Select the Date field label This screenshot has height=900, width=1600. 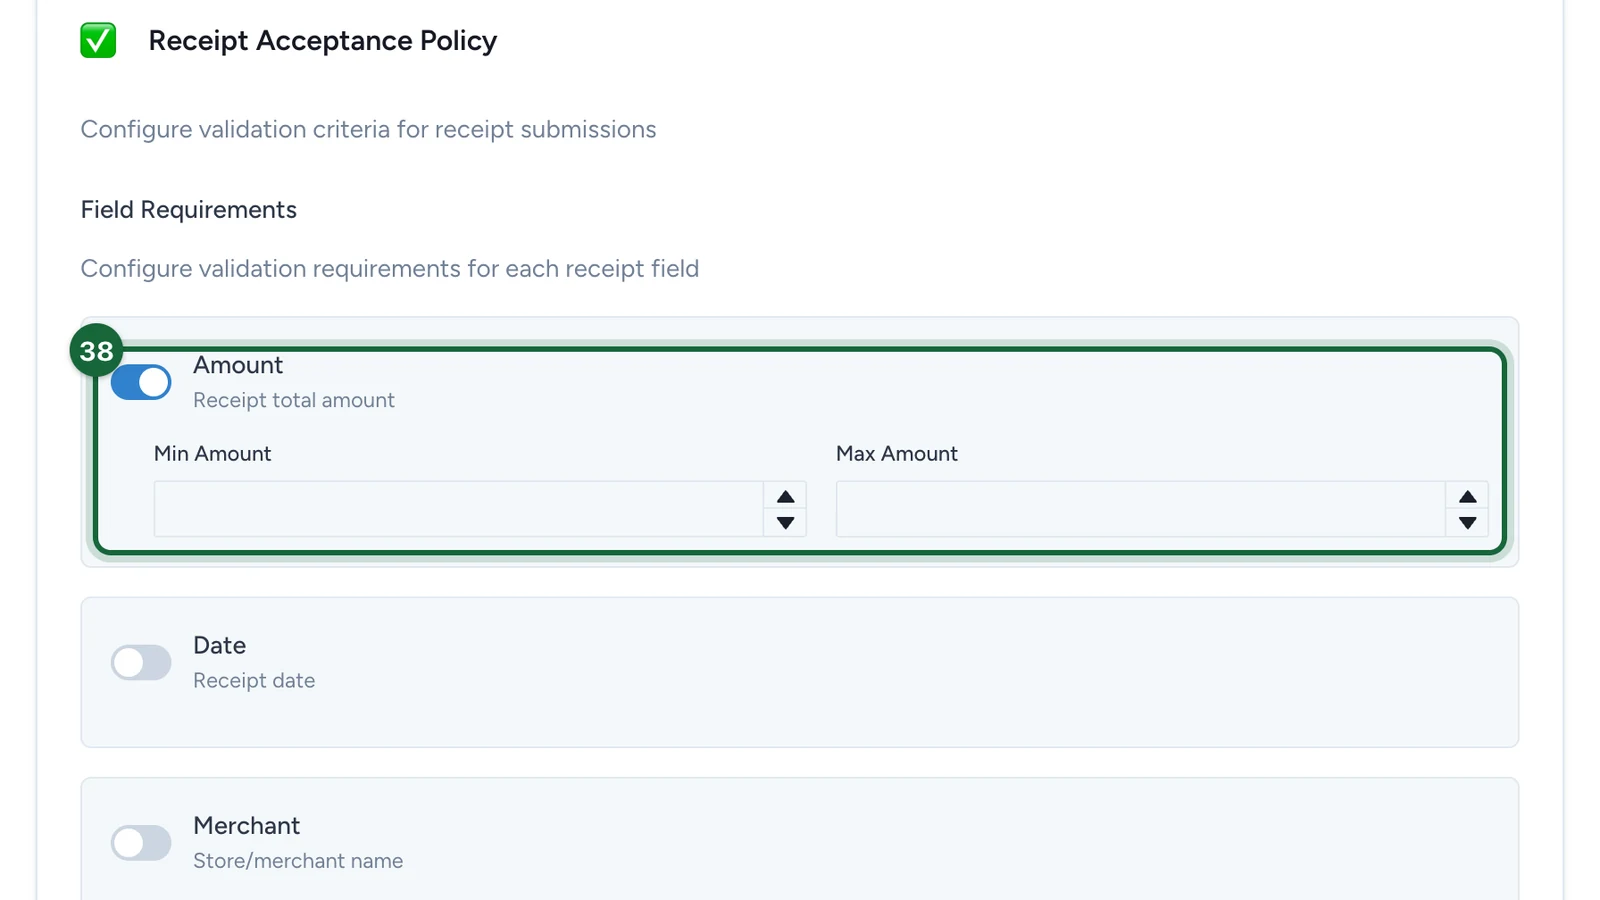tap(219, 645)
